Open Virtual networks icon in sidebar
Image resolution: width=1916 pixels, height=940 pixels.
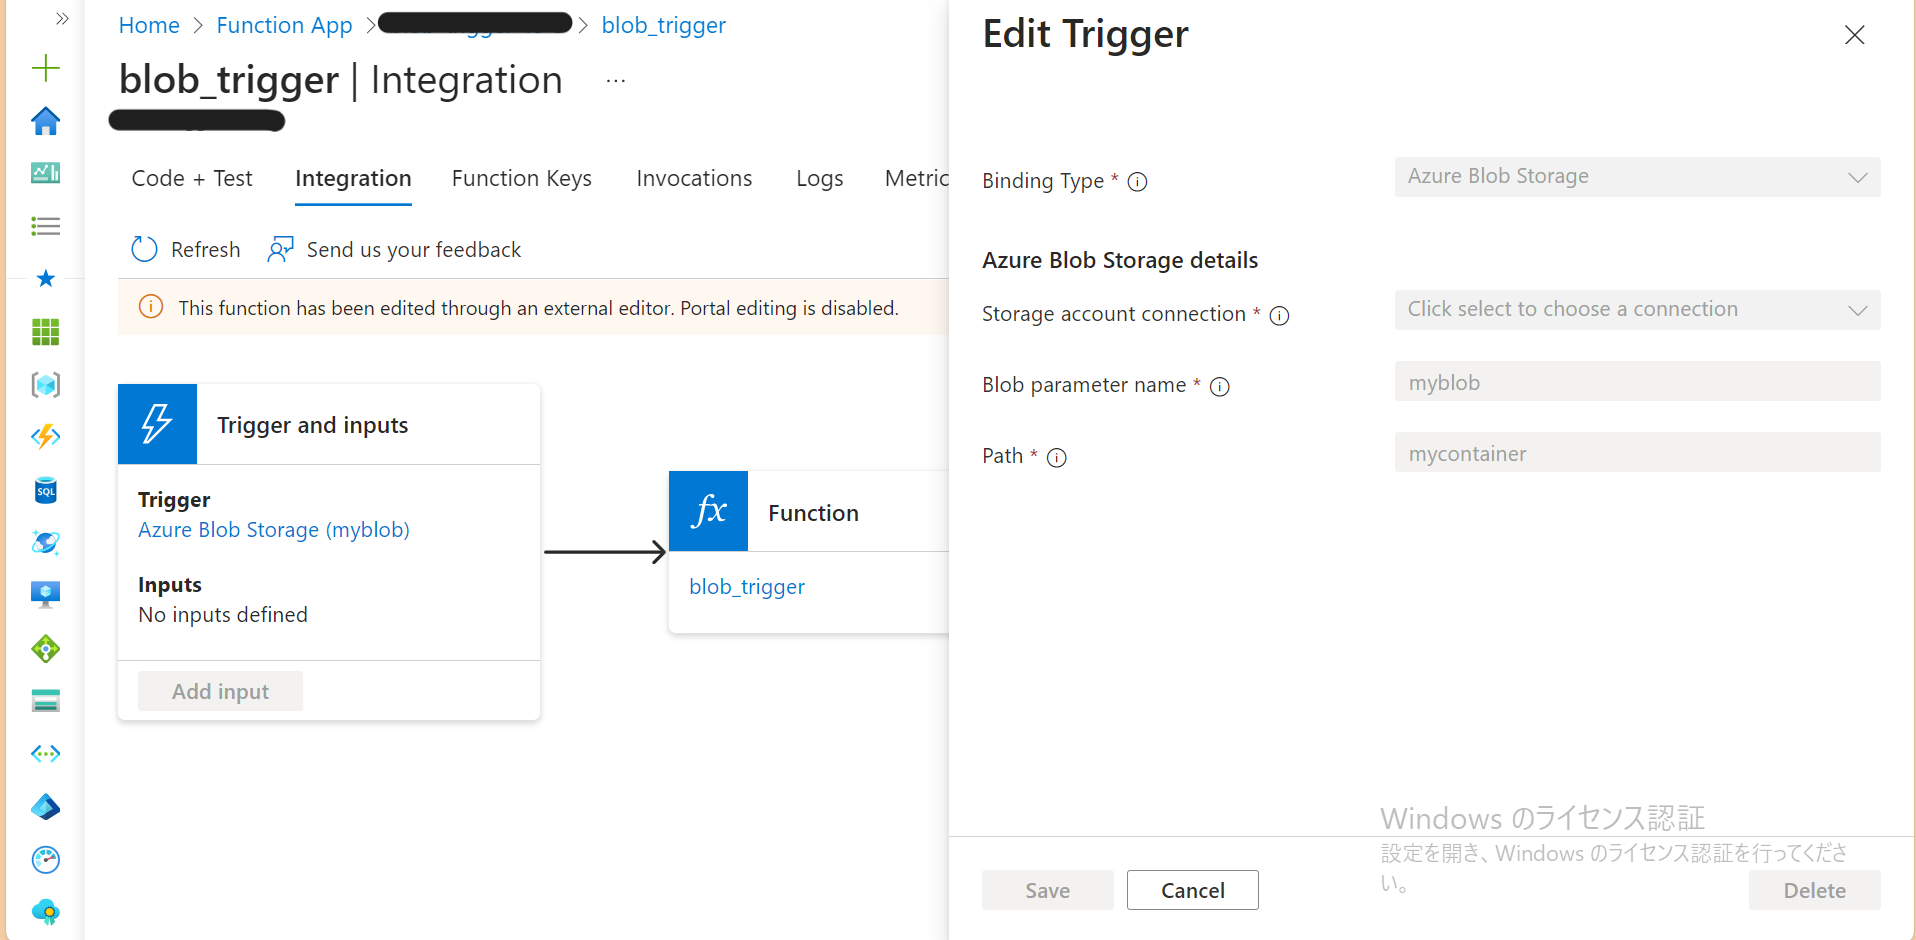[x=46, y=754]
